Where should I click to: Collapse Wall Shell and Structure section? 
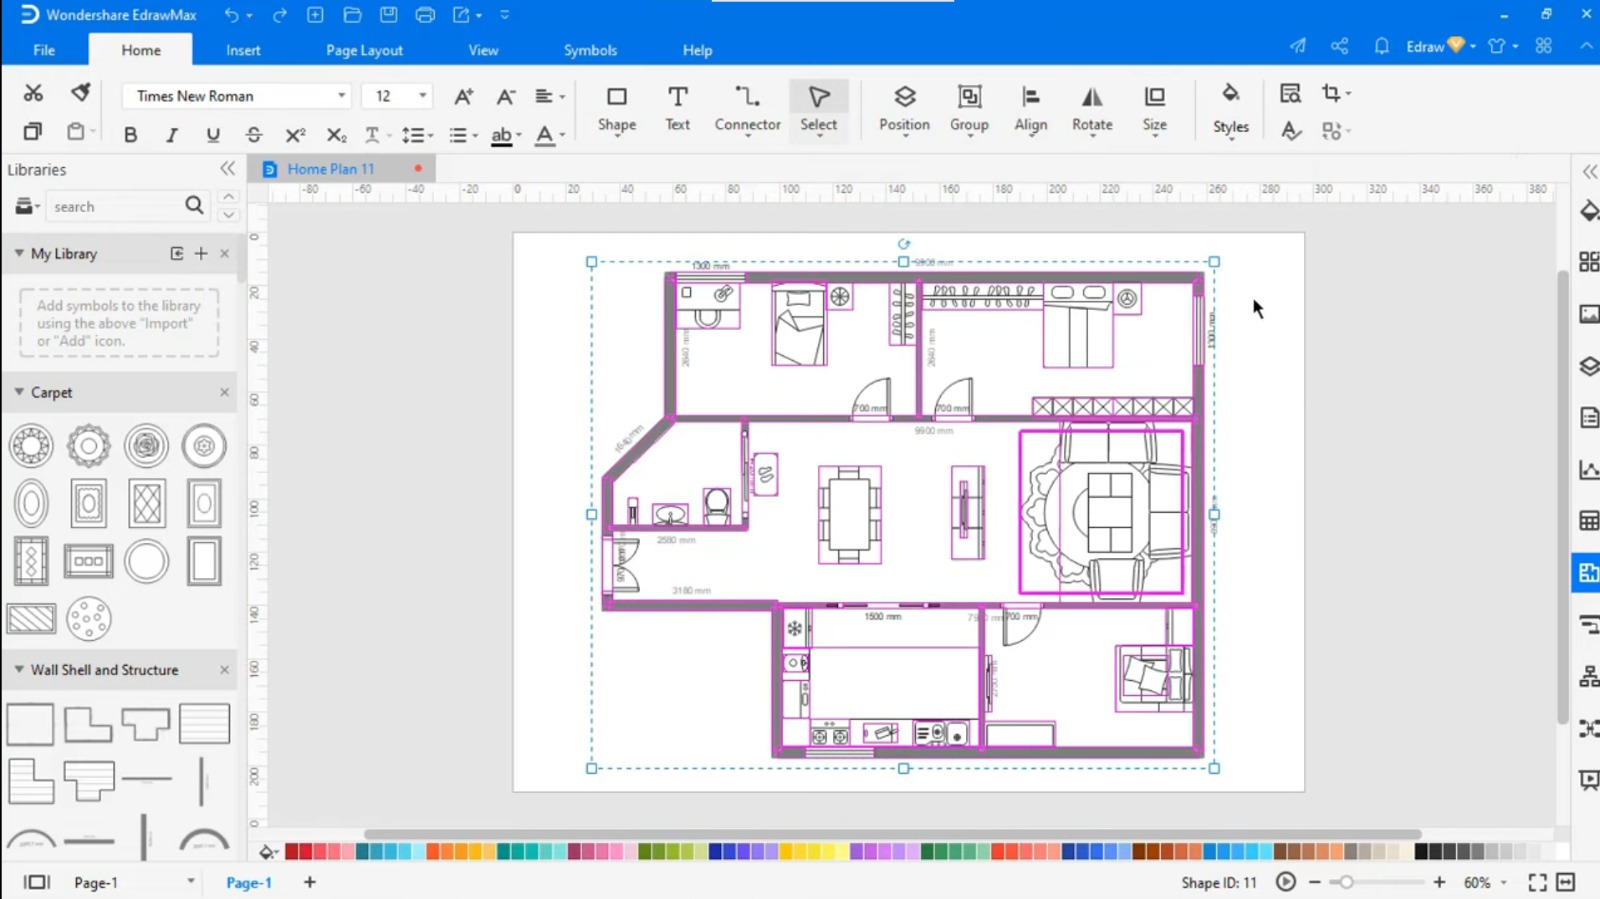19,669
